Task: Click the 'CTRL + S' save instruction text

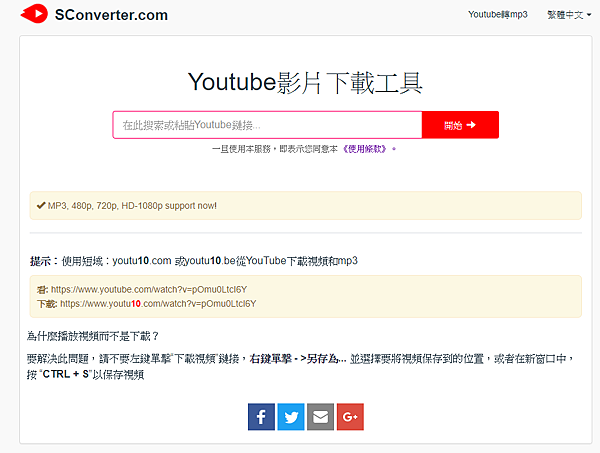Action: (x=85, y=374)
